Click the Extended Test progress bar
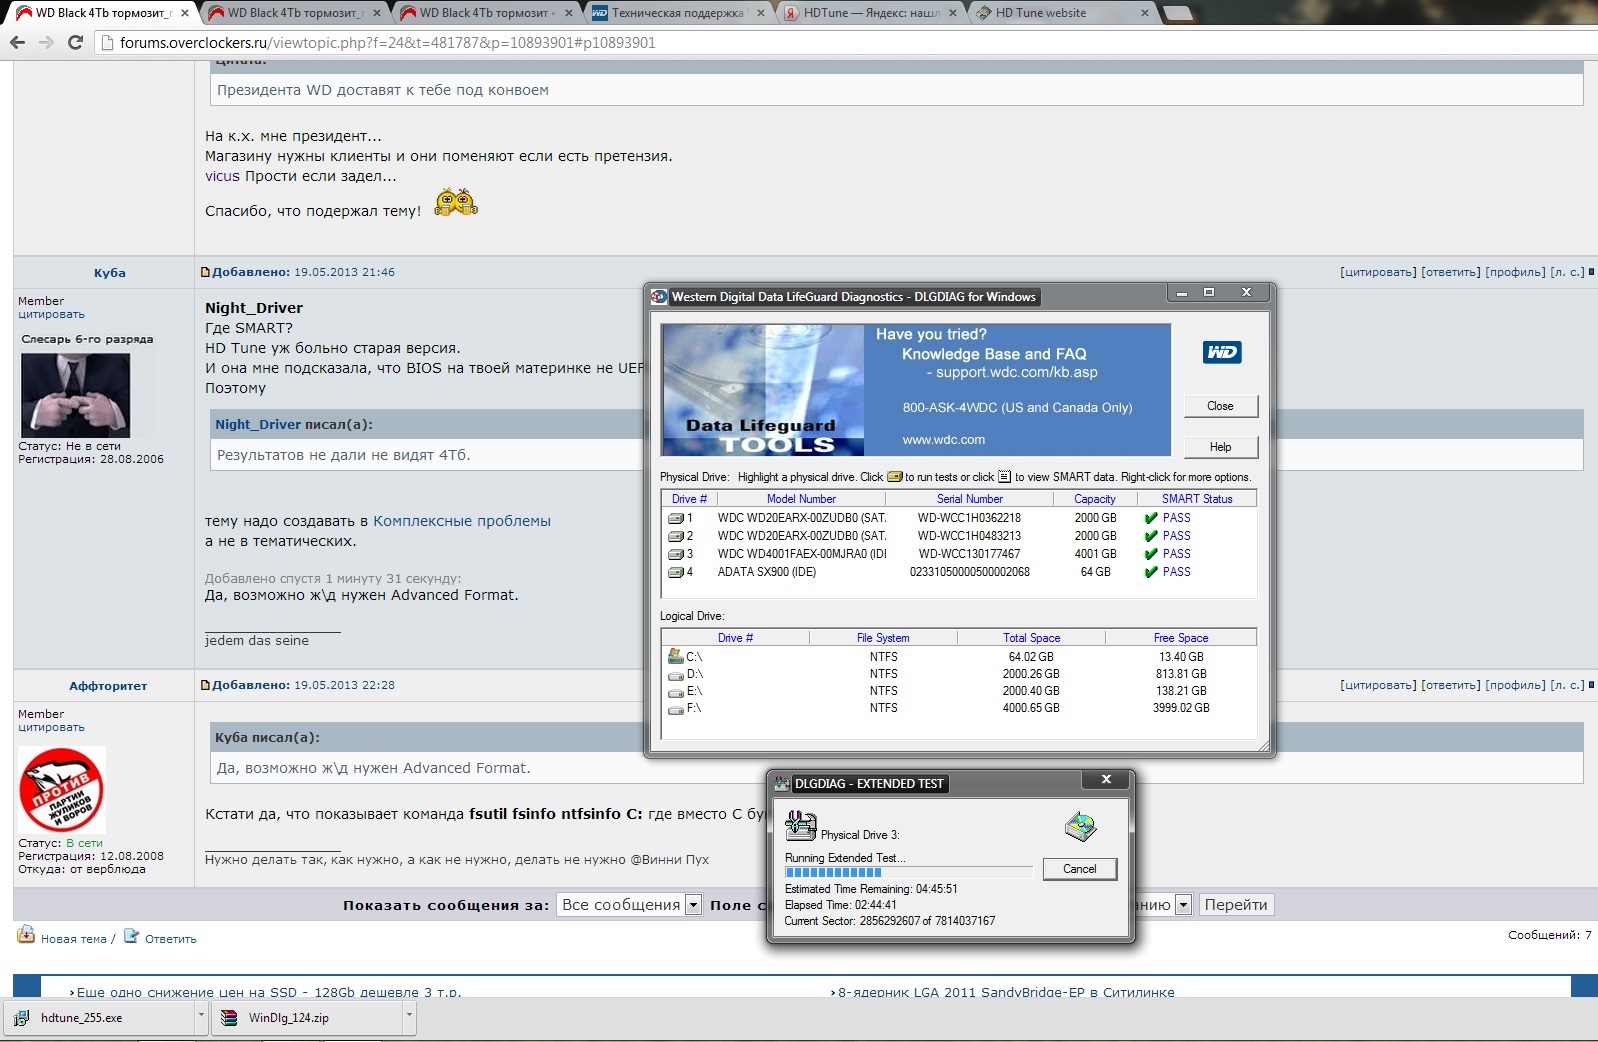This screenshot has width=1598, height=1042. 909,873
